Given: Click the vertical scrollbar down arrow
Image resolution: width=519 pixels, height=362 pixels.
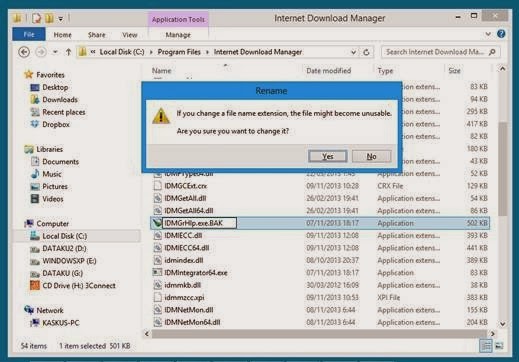Looking at the screenshot, I should 502,323.
